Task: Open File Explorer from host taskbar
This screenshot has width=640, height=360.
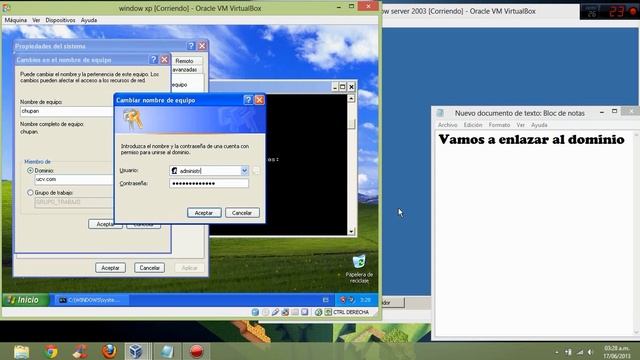Action: (21, 351)
